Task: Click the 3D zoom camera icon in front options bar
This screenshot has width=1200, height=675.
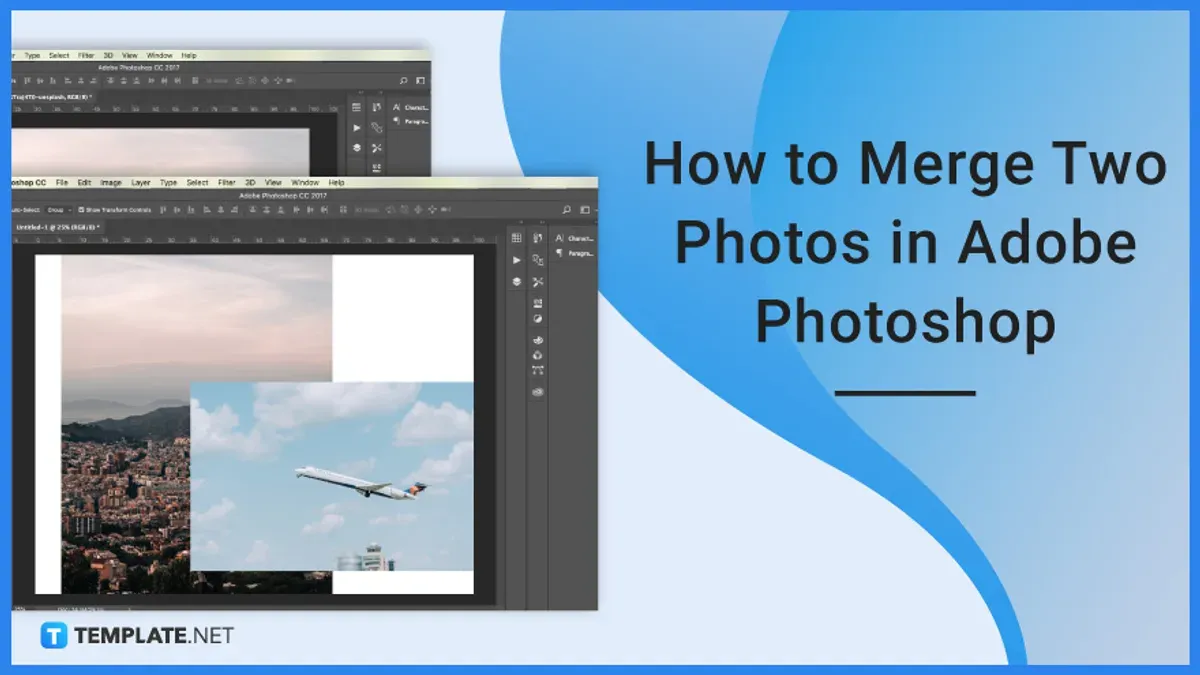Action: [446, 209]
